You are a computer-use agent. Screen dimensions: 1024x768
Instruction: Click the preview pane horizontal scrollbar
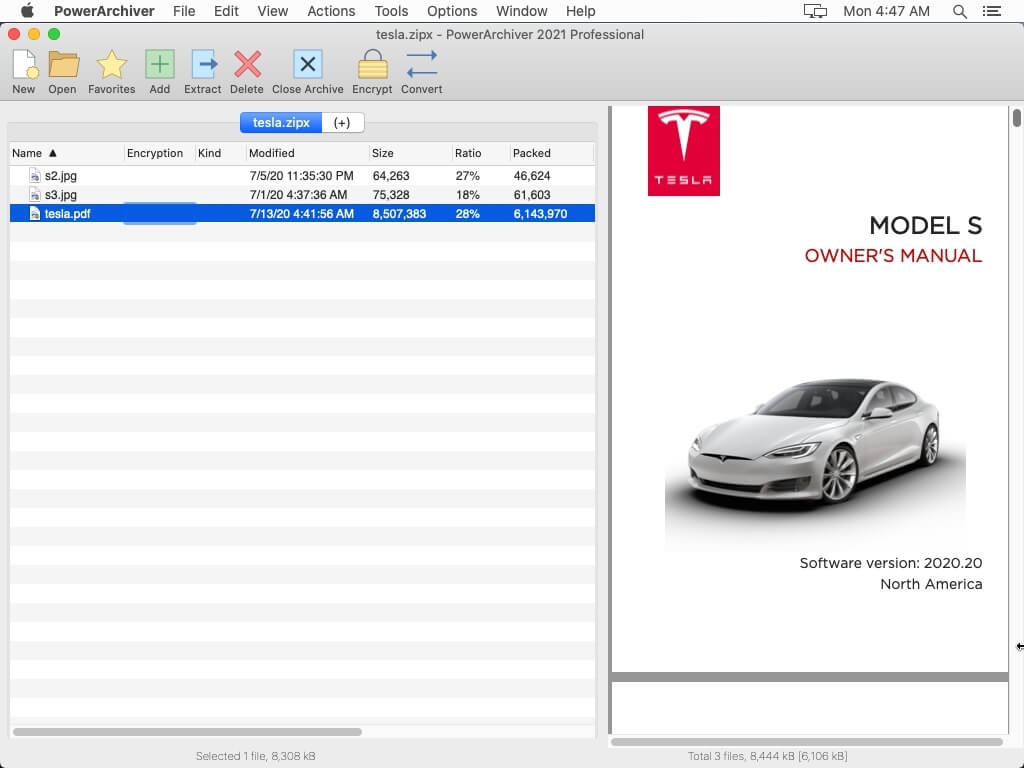point(807,742)
